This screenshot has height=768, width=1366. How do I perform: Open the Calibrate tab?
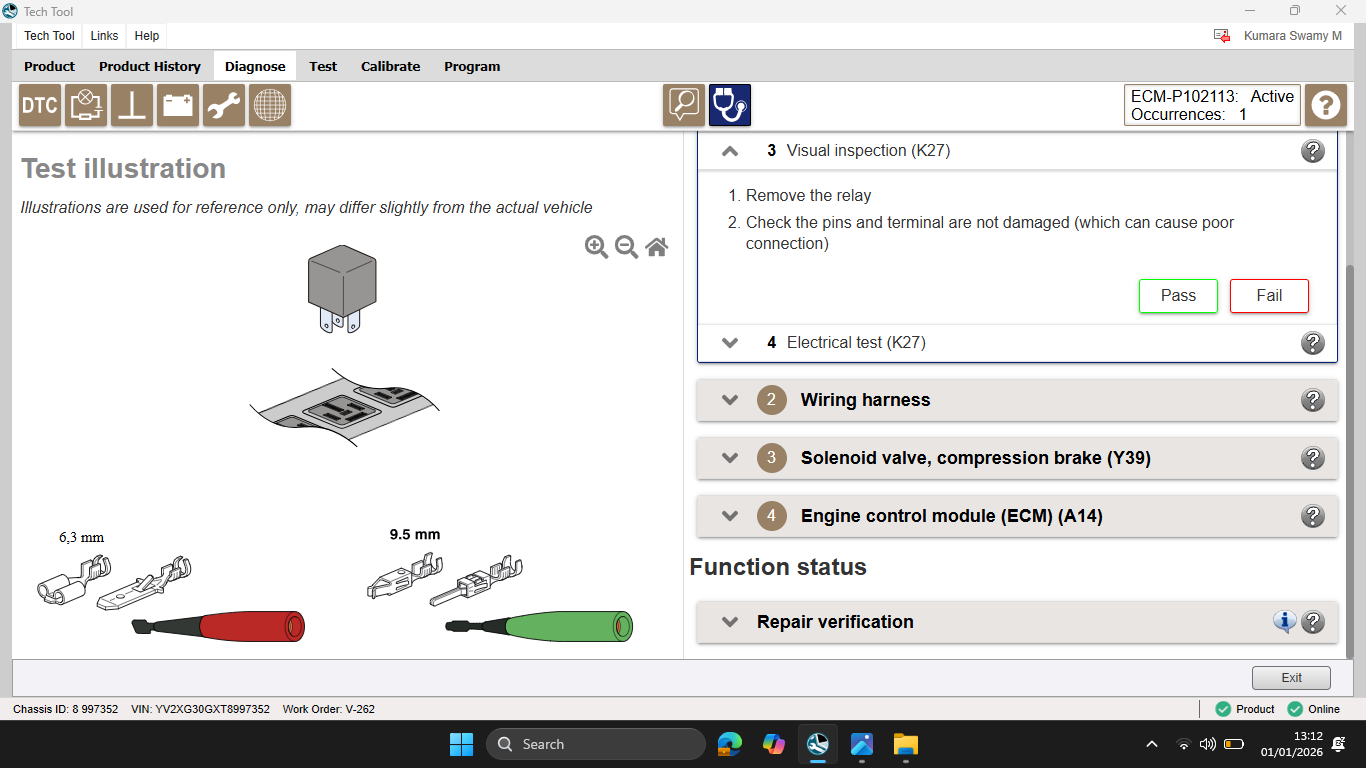[390, 66]
